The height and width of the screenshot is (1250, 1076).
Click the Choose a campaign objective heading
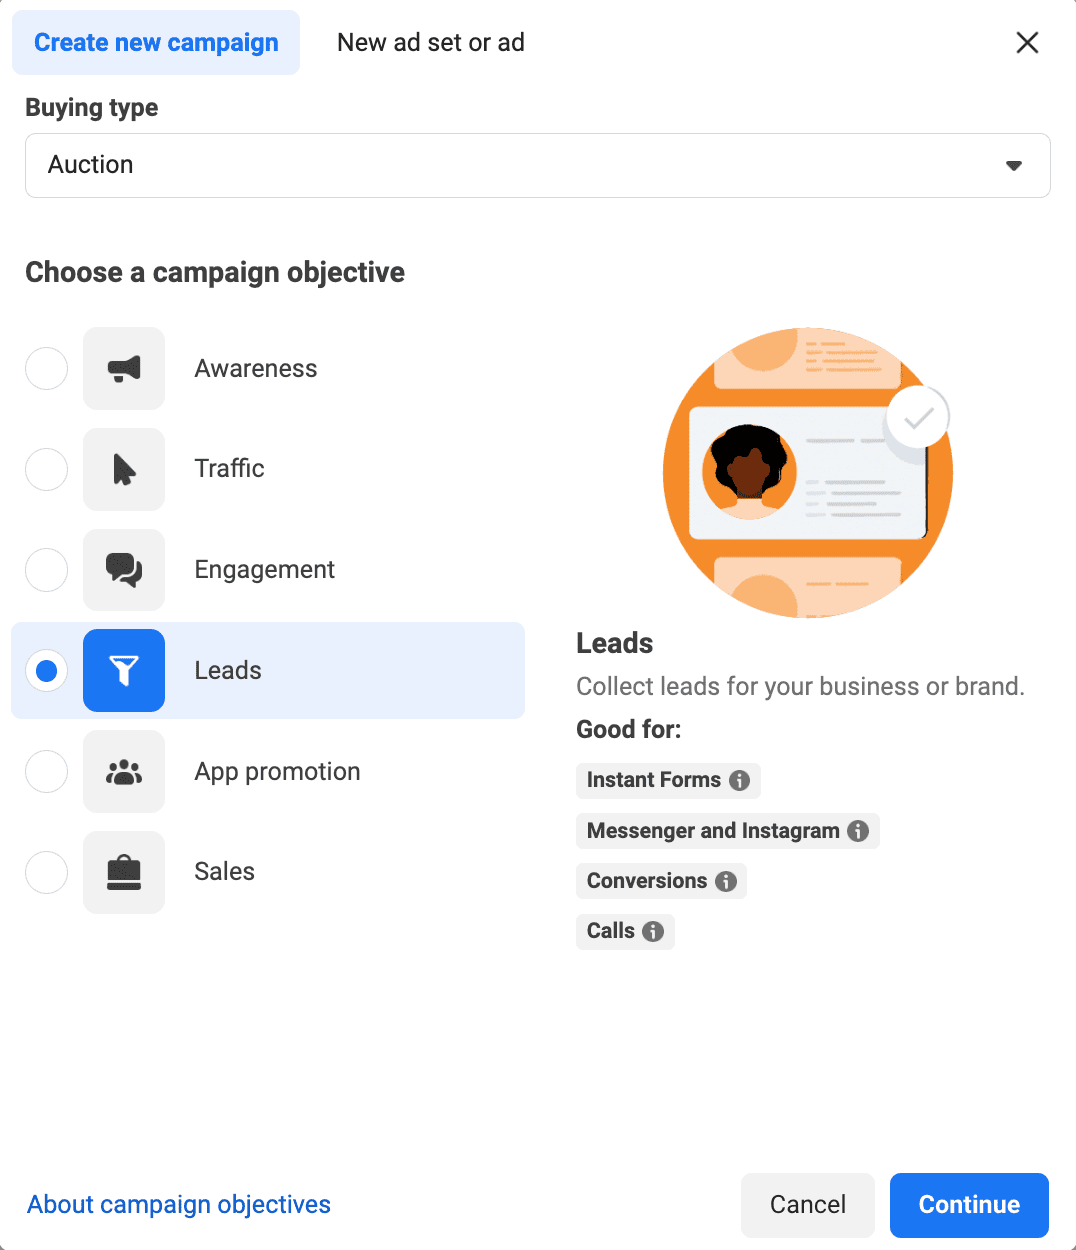215,272
